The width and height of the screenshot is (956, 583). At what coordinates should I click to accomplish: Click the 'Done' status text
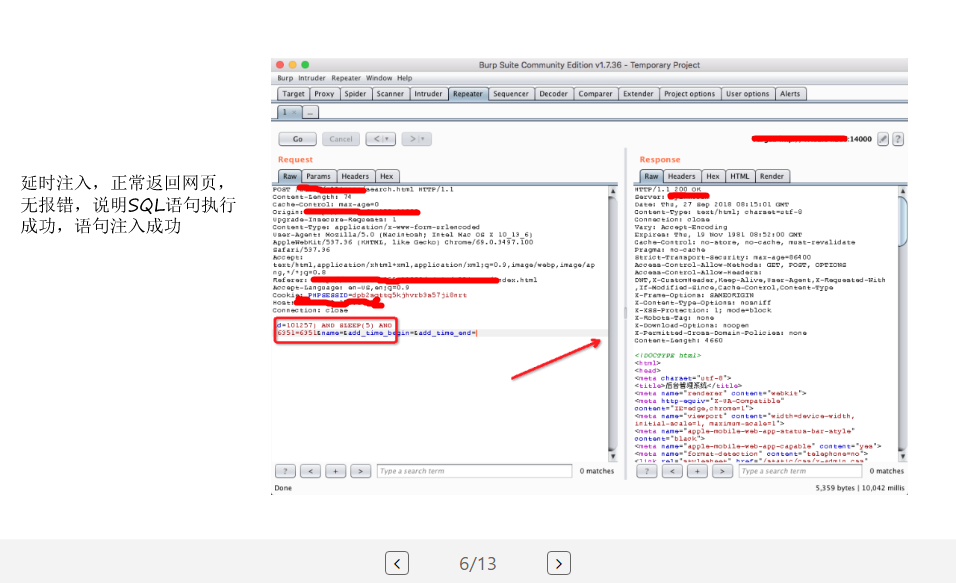283,488
